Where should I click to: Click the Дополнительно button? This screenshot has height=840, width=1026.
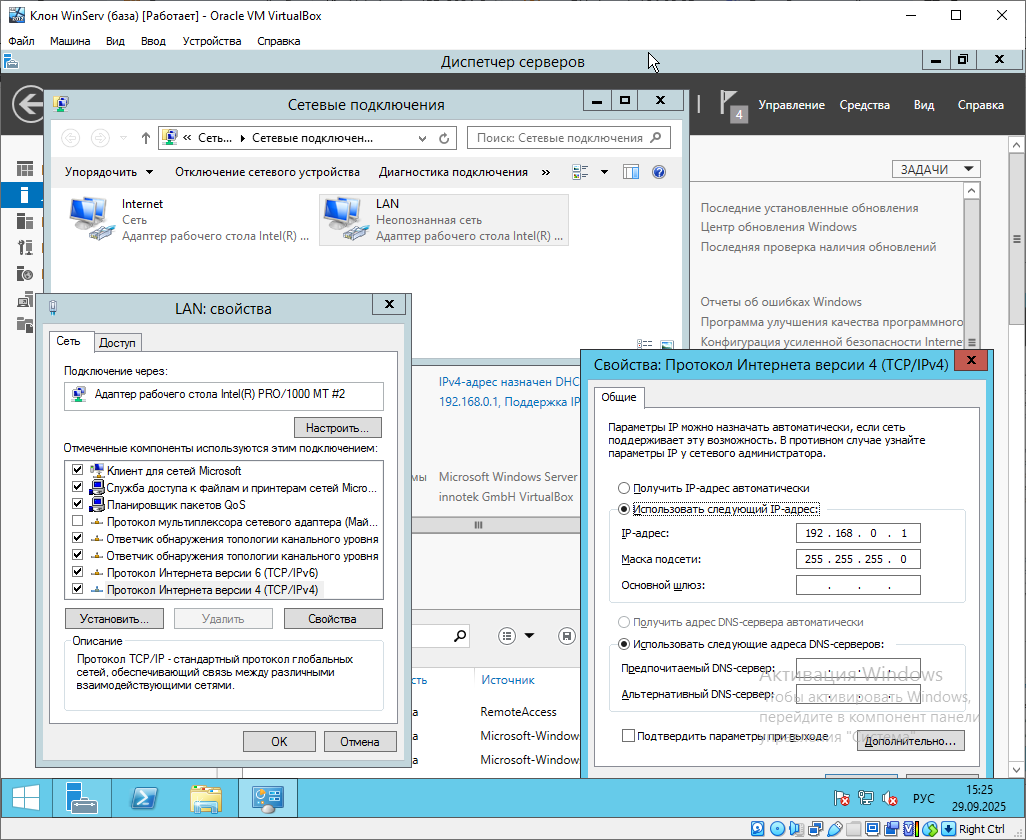point(911,741)
